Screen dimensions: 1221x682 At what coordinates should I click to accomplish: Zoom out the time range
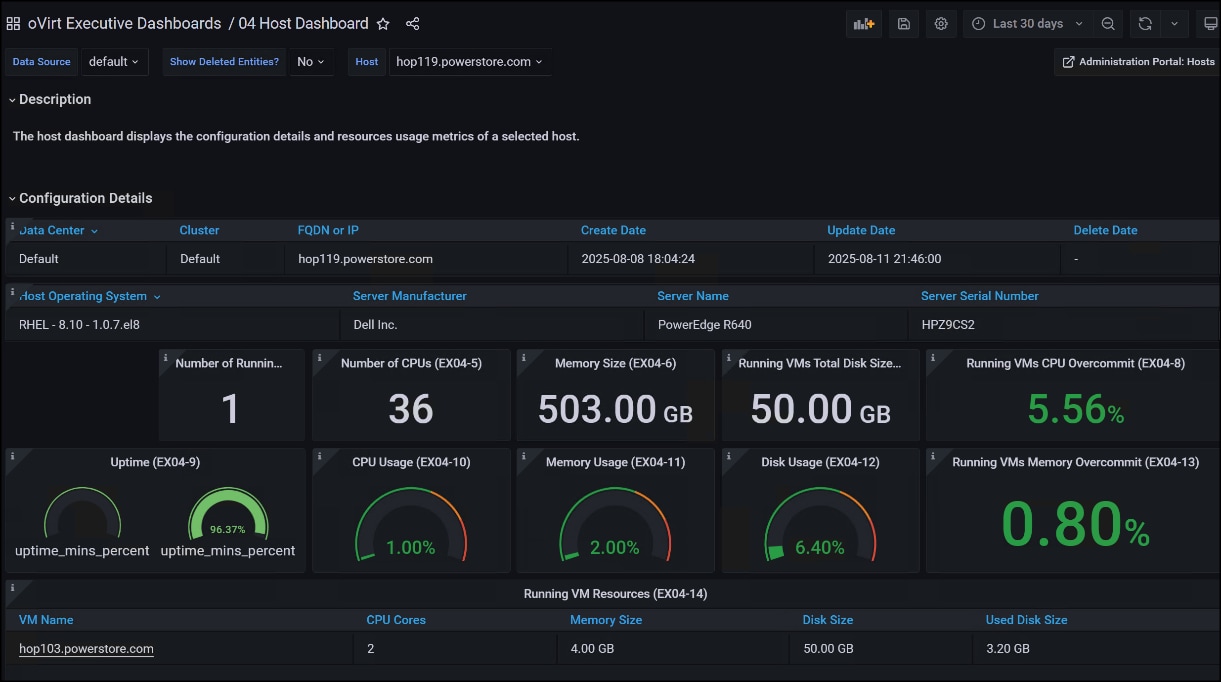1108,24
